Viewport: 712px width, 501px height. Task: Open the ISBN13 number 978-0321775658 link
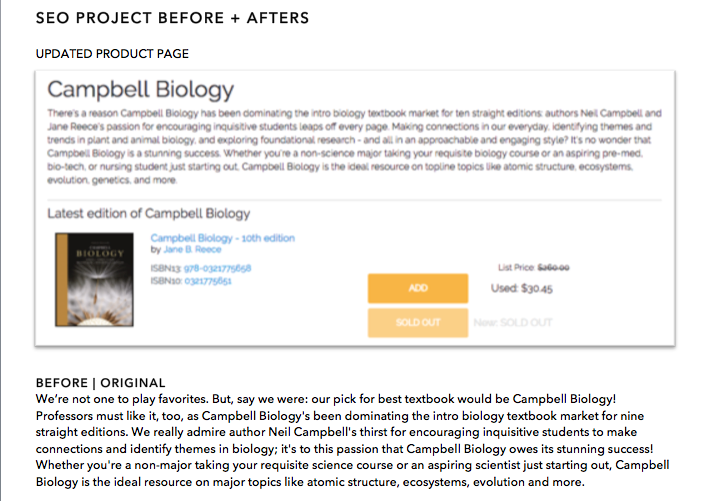click(x=217, y=268)
